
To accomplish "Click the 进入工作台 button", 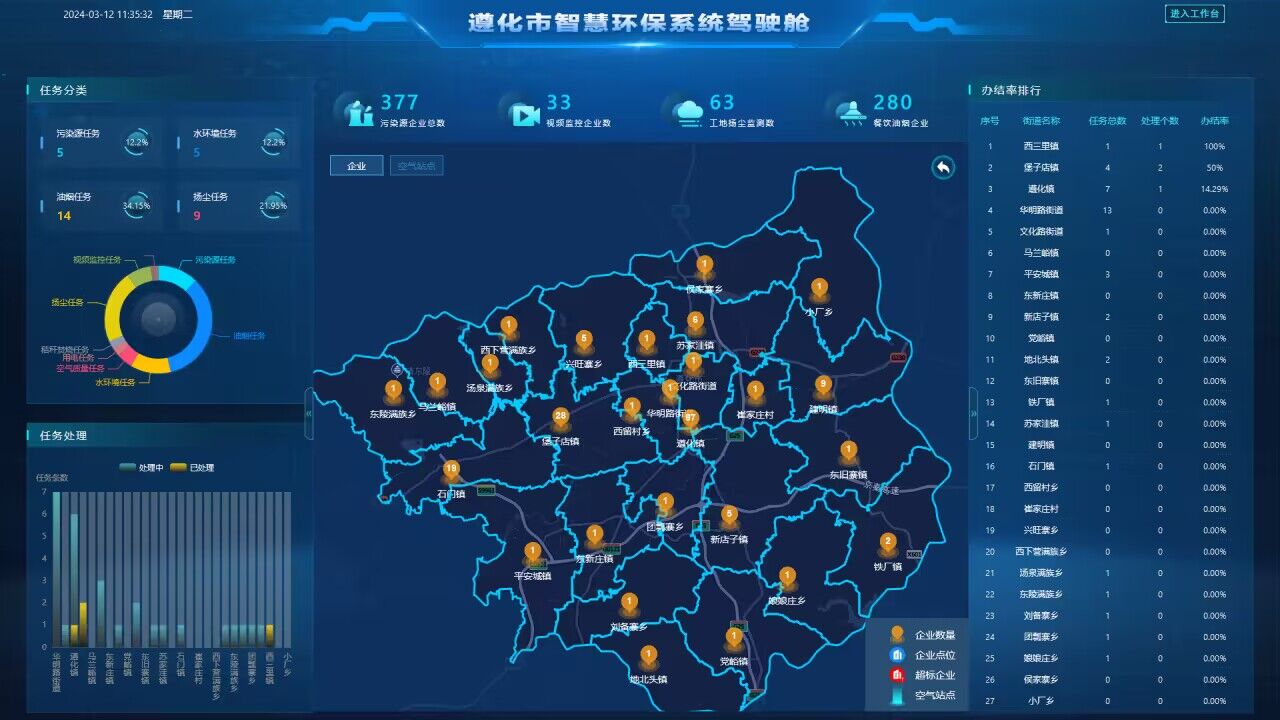I will click(x=1194, y=14).
